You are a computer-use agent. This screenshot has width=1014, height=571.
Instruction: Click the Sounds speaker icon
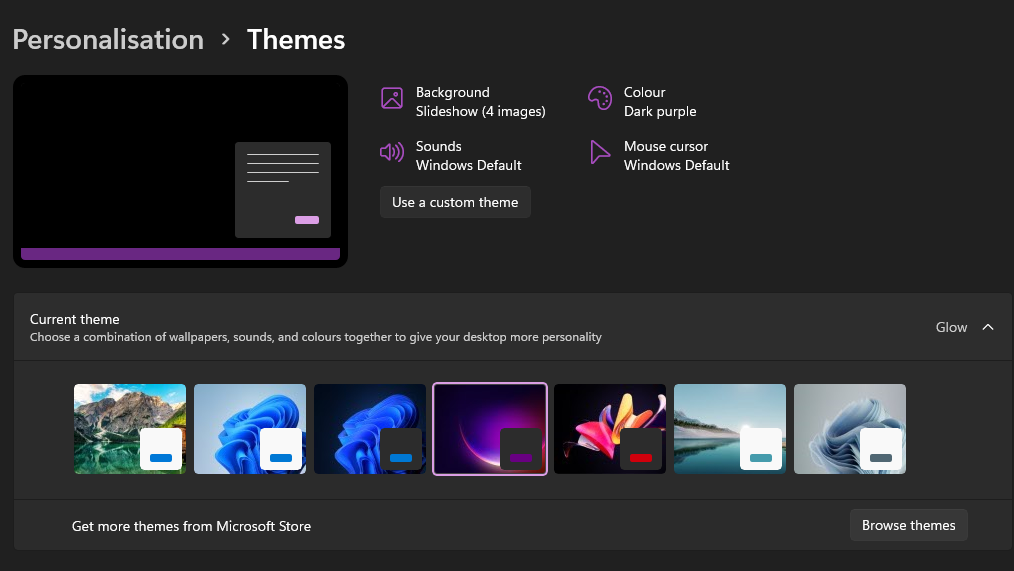click(x=391, y=152)
